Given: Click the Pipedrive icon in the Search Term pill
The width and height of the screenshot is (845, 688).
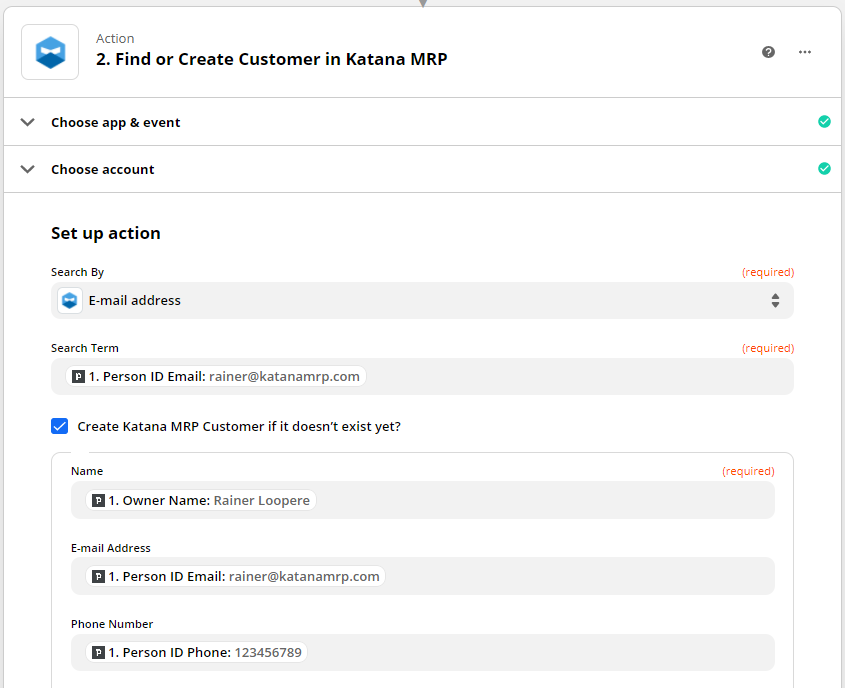Looking at the screenshot, I should 79,377.
